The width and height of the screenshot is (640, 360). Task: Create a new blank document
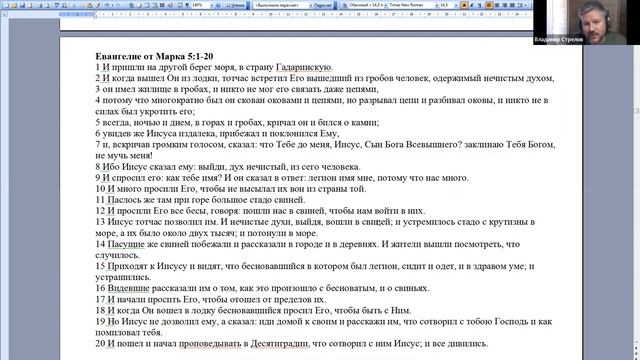[6, 5]
